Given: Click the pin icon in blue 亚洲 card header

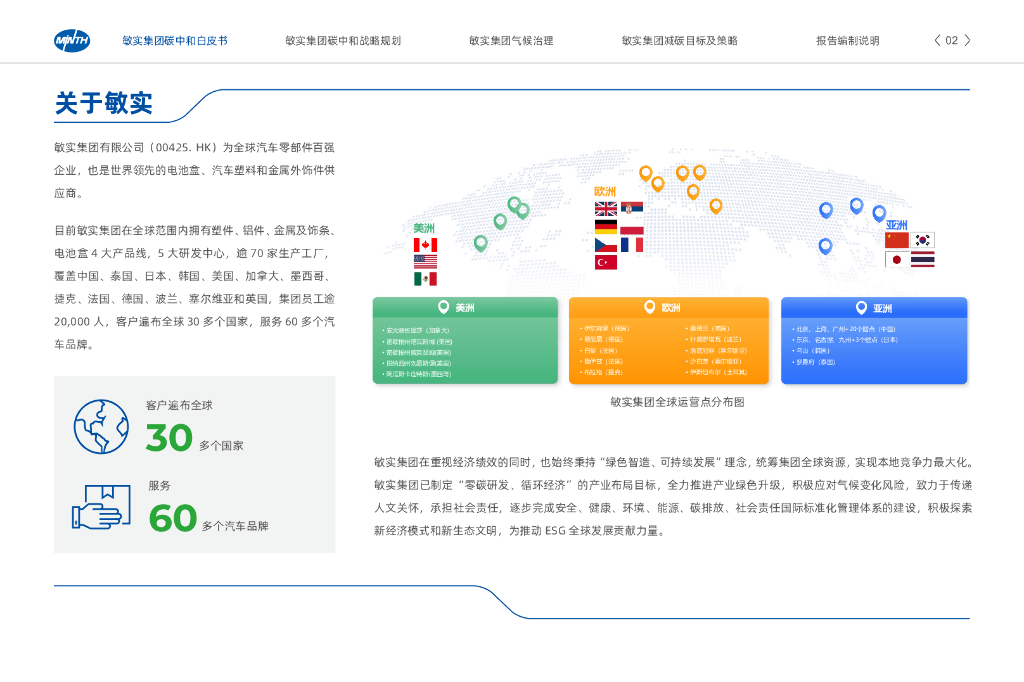Looking at the screenshot, I should pos(861,307).
